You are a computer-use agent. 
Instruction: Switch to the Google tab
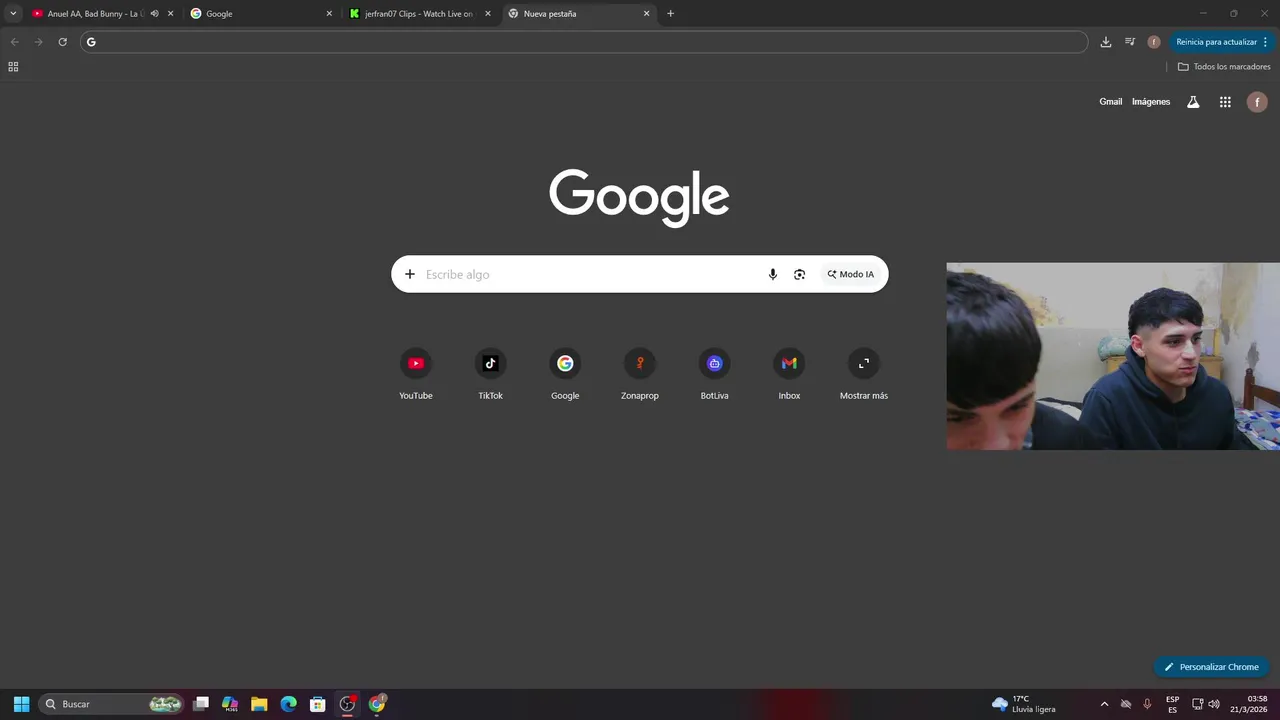click(x=261, y=14)
